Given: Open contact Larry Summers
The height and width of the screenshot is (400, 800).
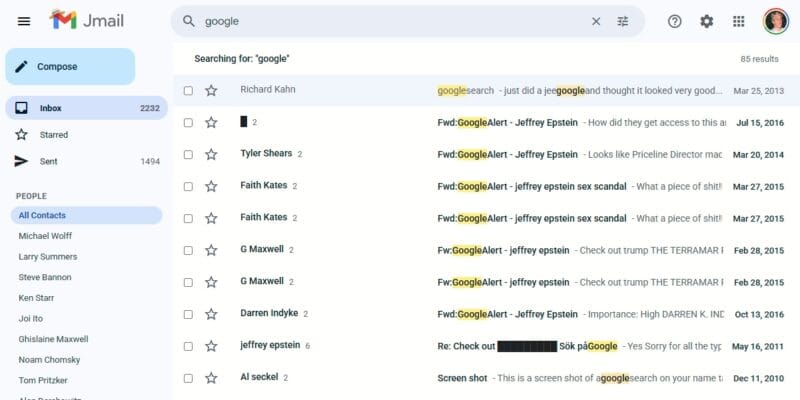Looking at the screenshot, I should click(x=48, y=257).
